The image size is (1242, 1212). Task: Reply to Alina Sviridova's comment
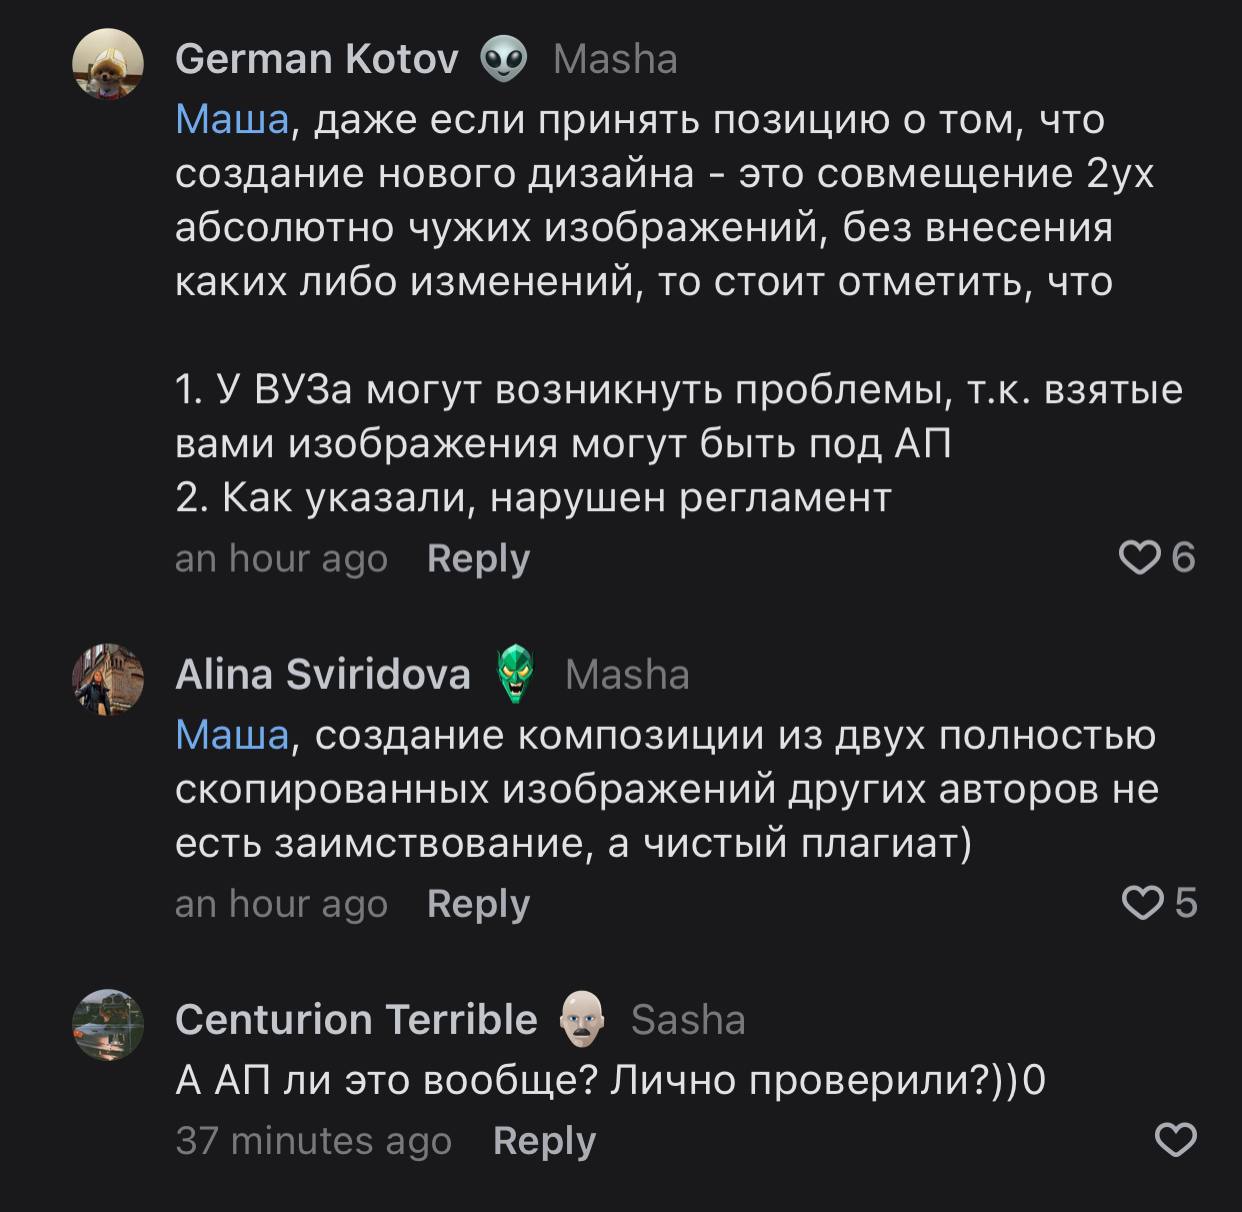[478, 904]
